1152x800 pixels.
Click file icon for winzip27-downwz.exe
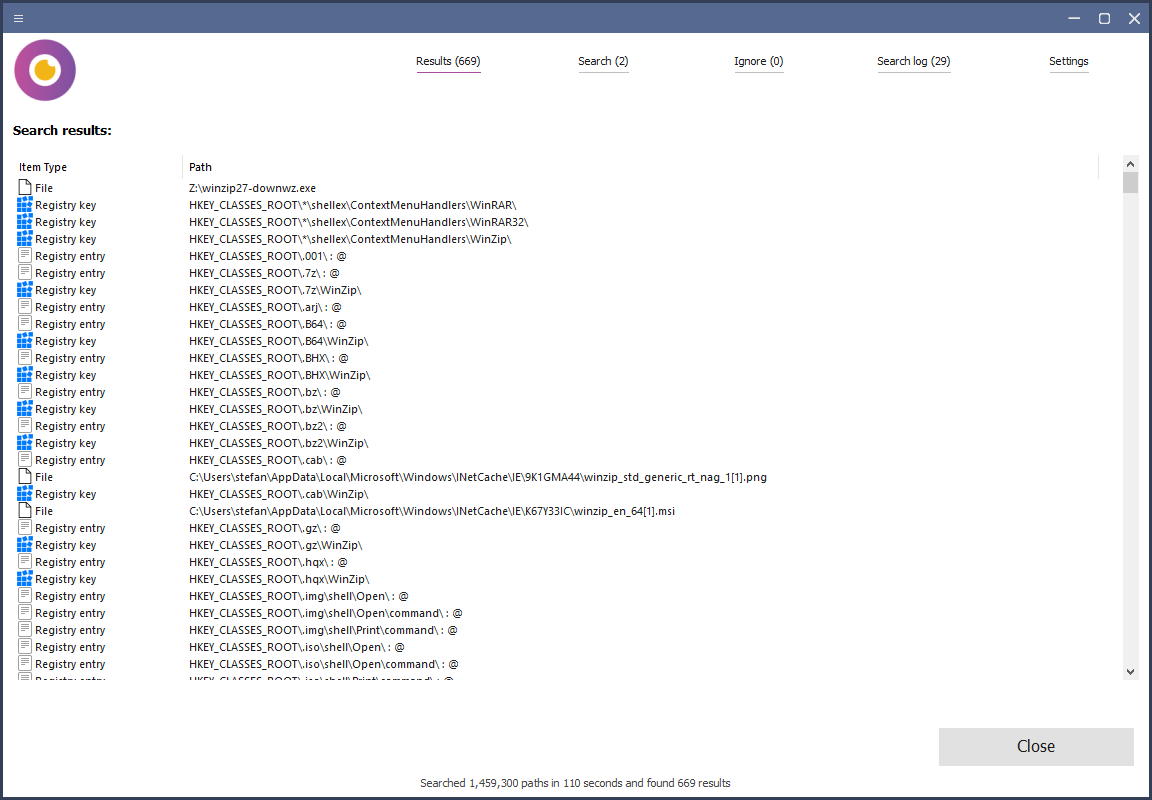(25, 188)
